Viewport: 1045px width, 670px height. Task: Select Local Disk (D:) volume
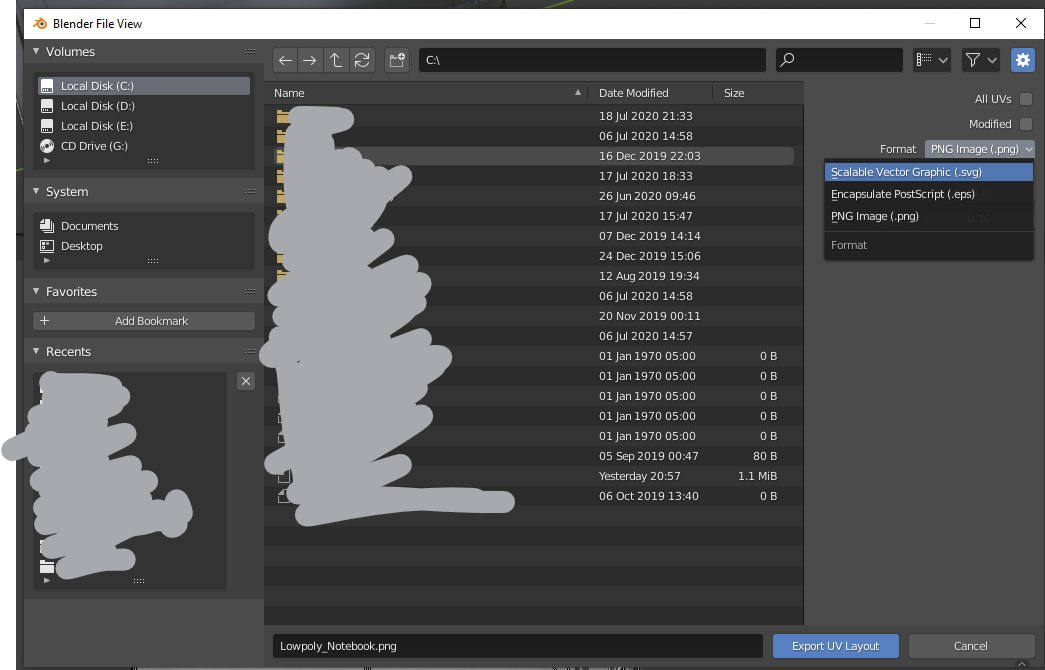coord(145,106)
